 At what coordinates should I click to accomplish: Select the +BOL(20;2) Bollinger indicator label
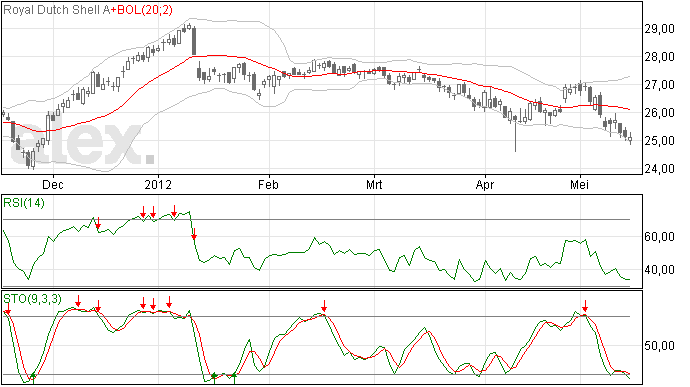[141, 10]
